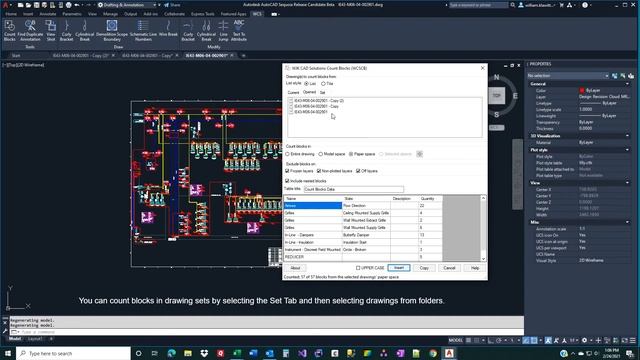The width and height of the screenshot is (640, 360).
Task: Switch to the Start drawing tab
Action: click(16, 56)
